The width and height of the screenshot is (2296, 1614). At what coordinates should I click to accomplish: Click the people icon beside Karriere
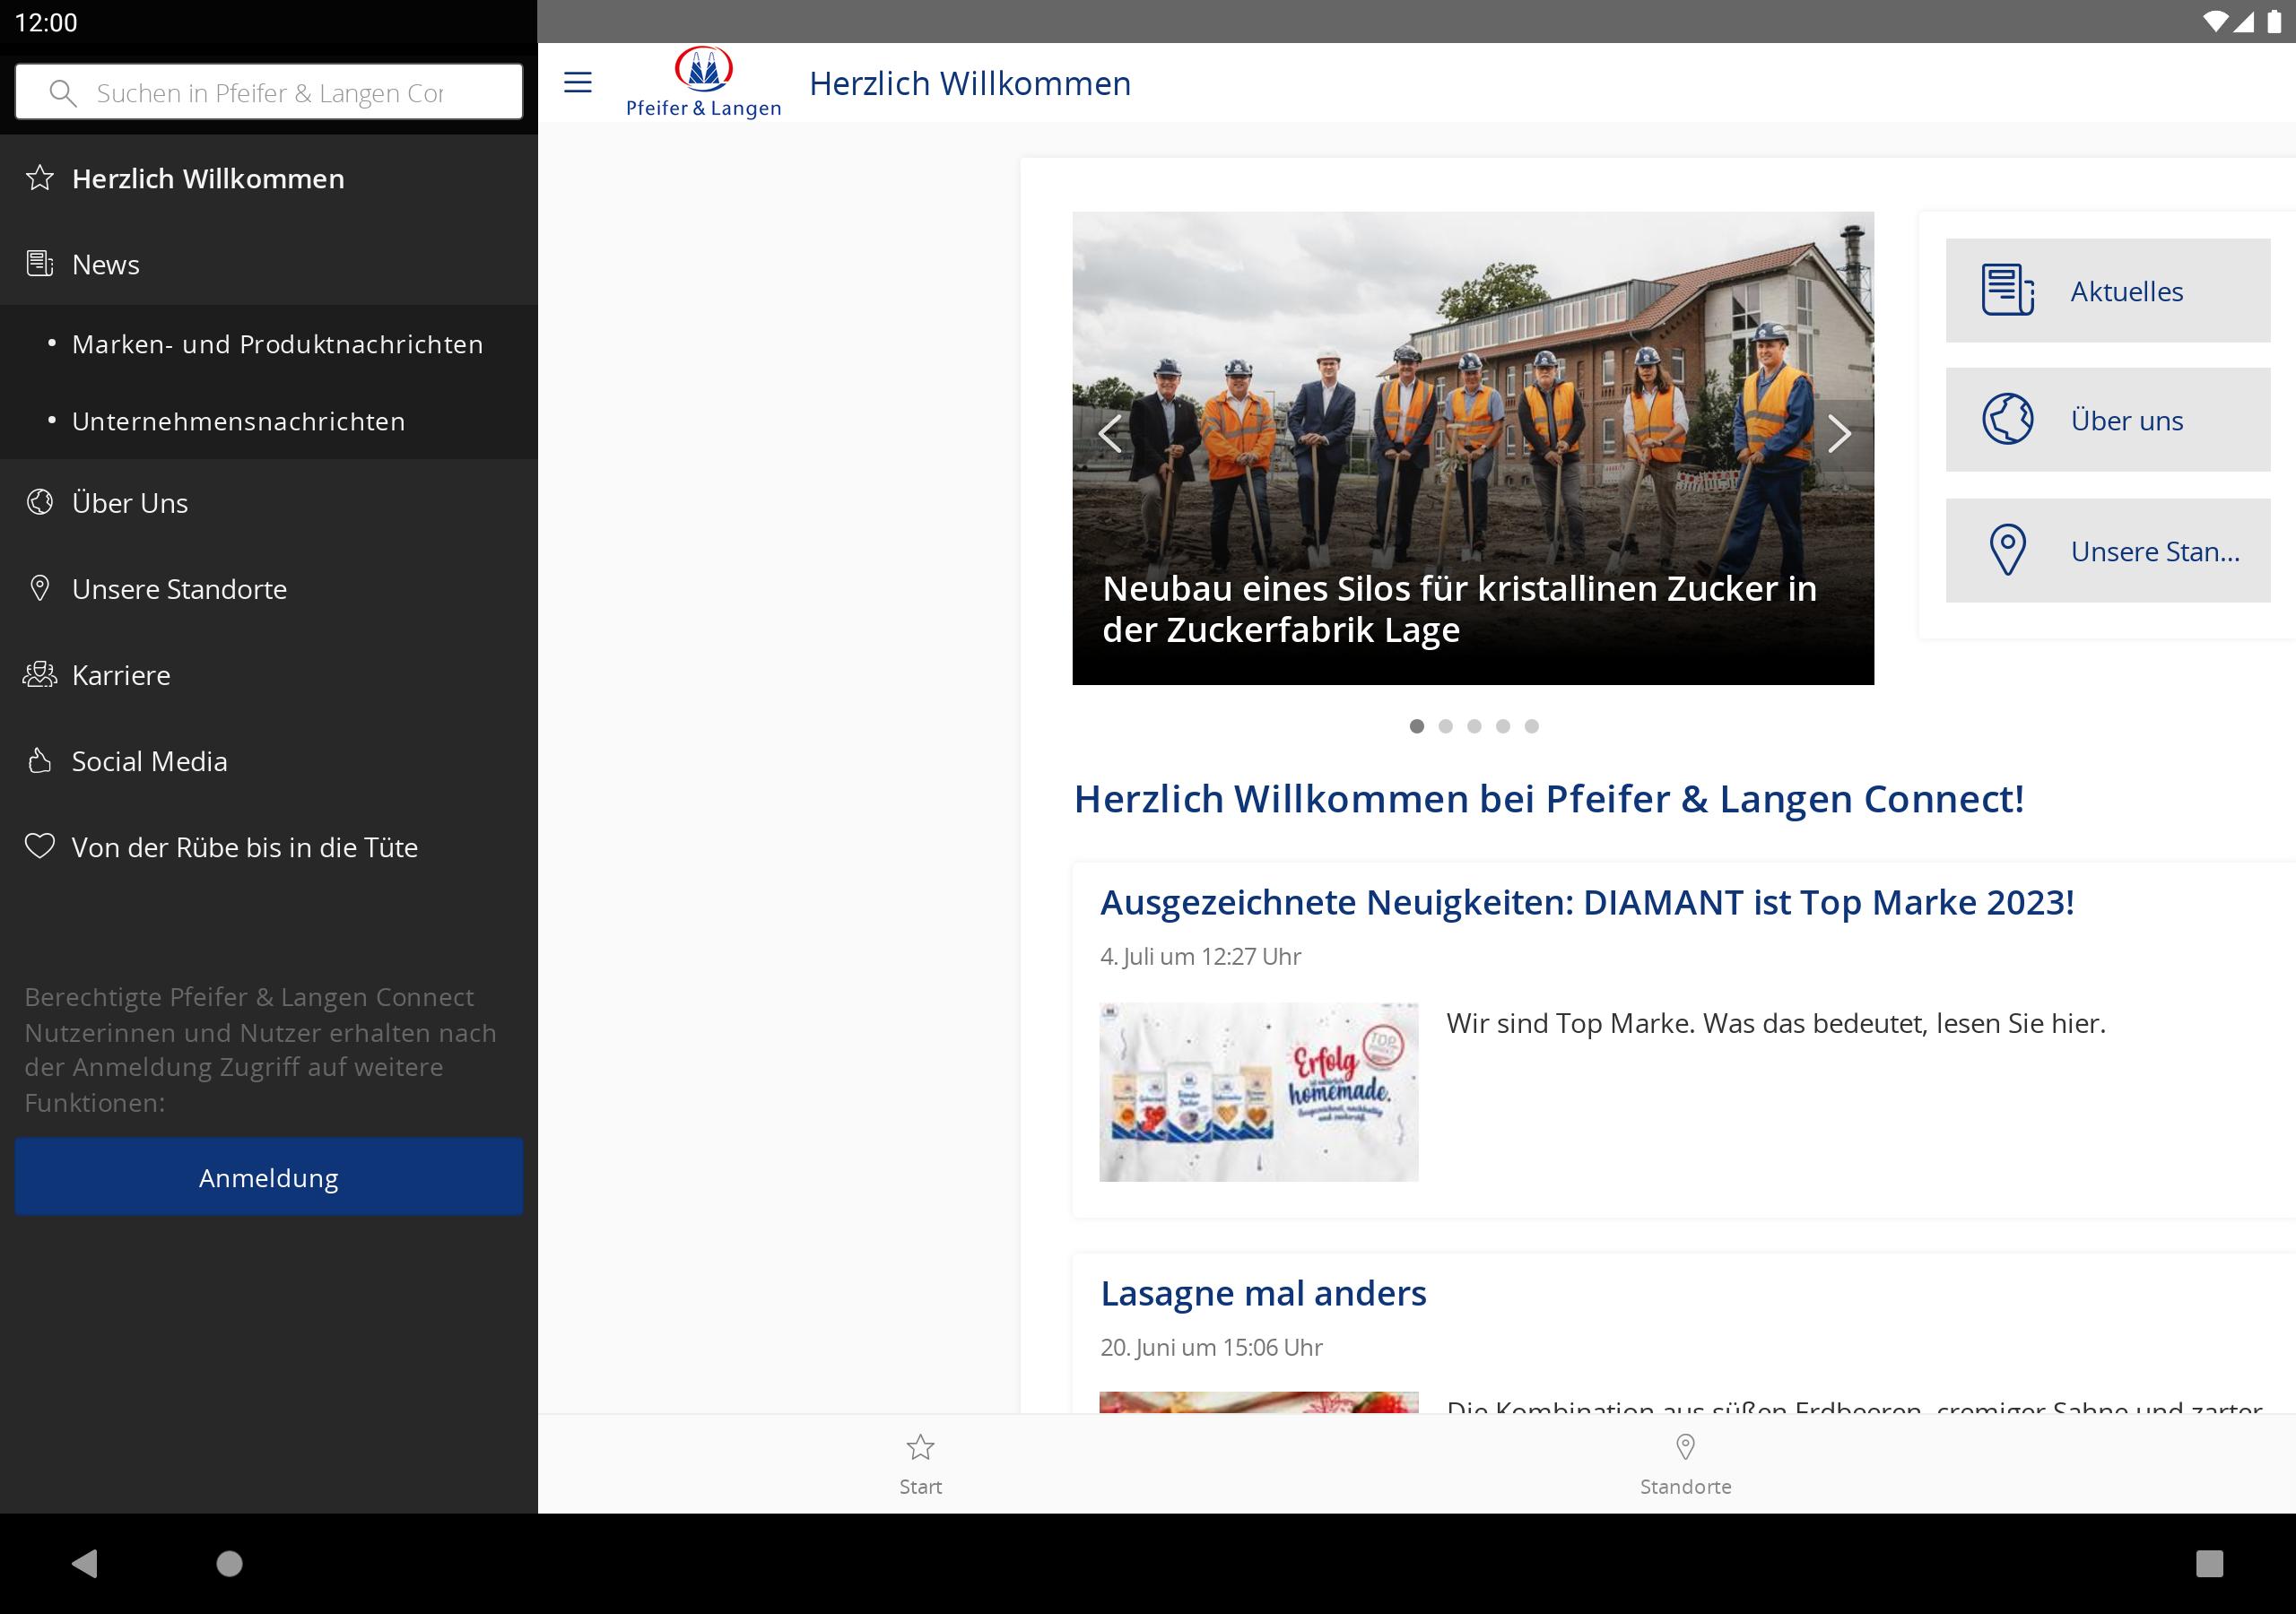point(40,674)
